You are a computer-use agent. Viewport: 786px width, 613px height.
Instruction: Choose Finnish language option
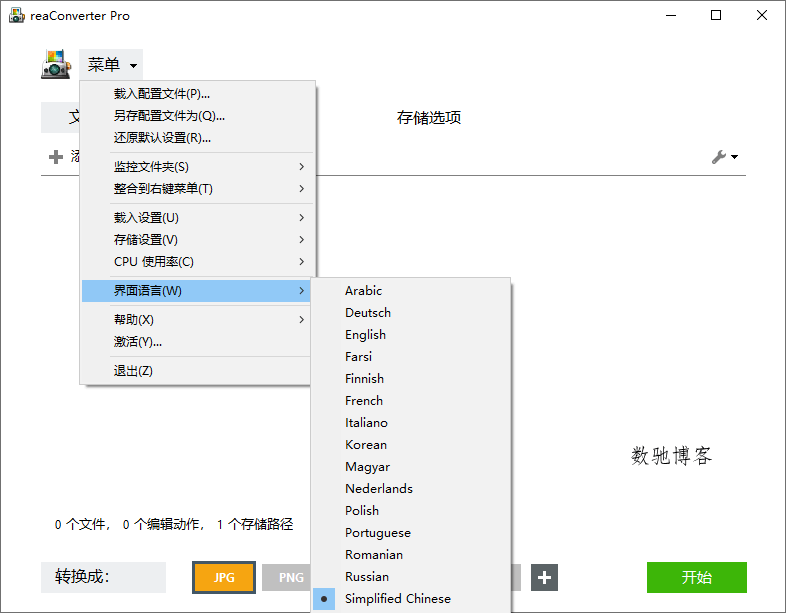(x=411, y=379)
